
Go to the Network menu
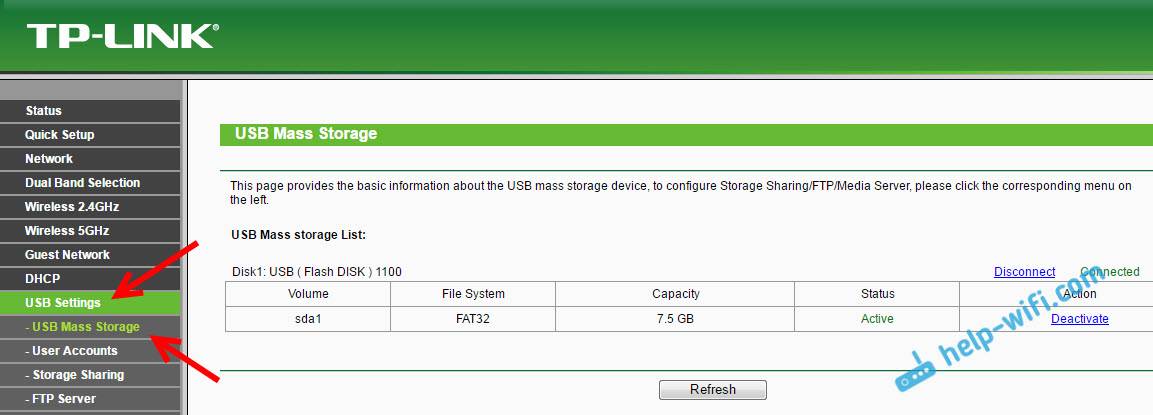pos(49,159)
